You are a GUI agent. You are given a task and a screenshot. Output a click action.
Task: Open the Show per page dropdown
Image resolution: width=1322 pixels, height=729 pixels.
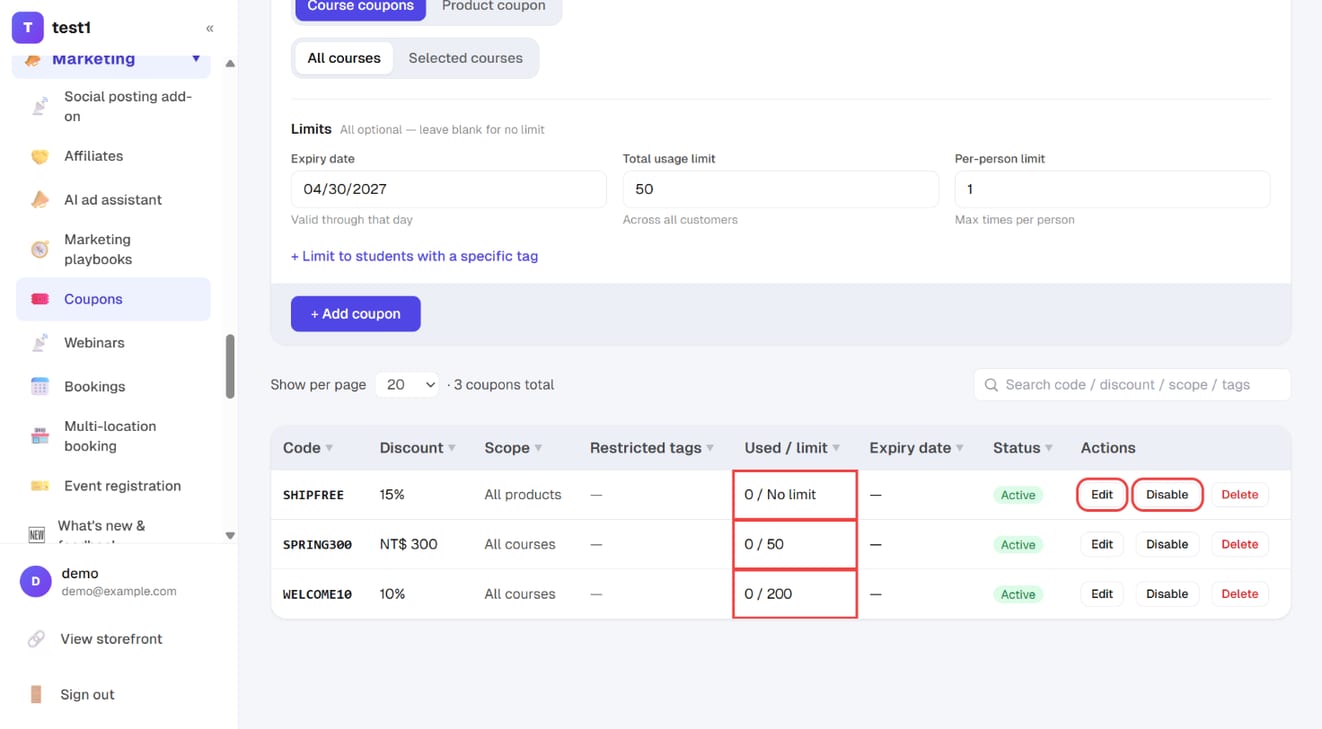(x=407, y=385)
